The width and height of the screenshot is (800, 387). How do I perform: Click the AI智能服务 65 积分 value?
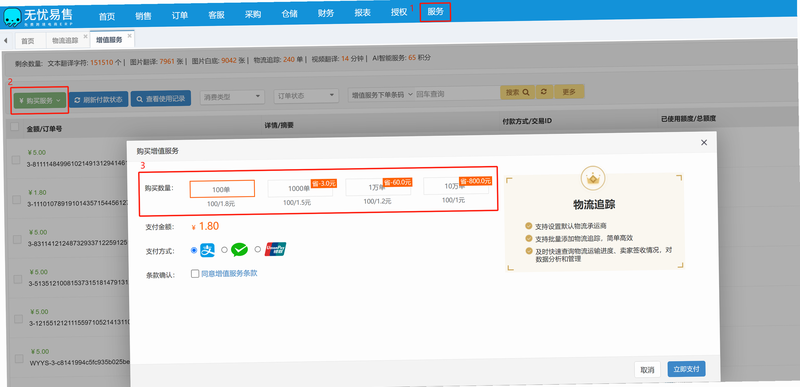(402, 58)
